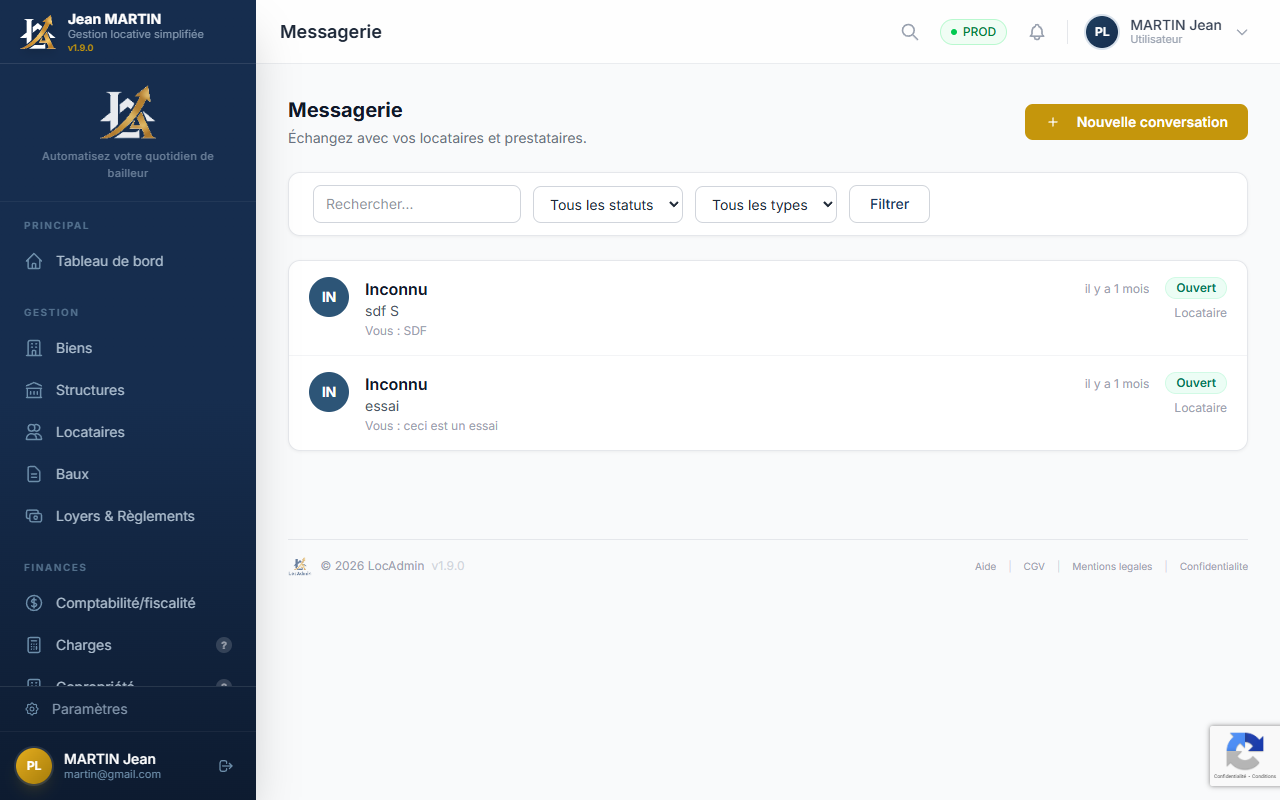Click the Biens building icon
The image size is (1280, 800).
(34, 348)
